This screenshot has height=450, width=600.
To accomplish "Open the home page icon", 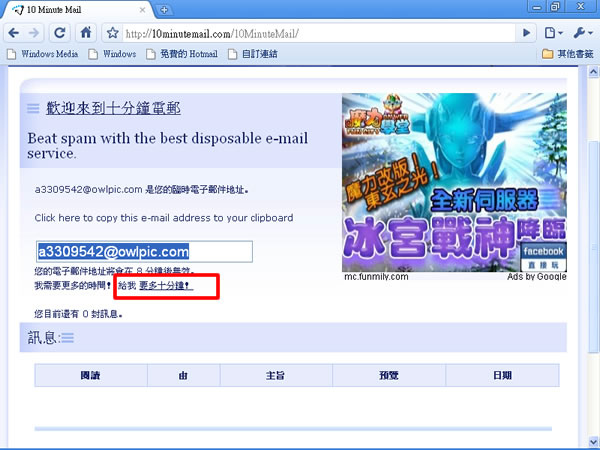I will [86, 33].
